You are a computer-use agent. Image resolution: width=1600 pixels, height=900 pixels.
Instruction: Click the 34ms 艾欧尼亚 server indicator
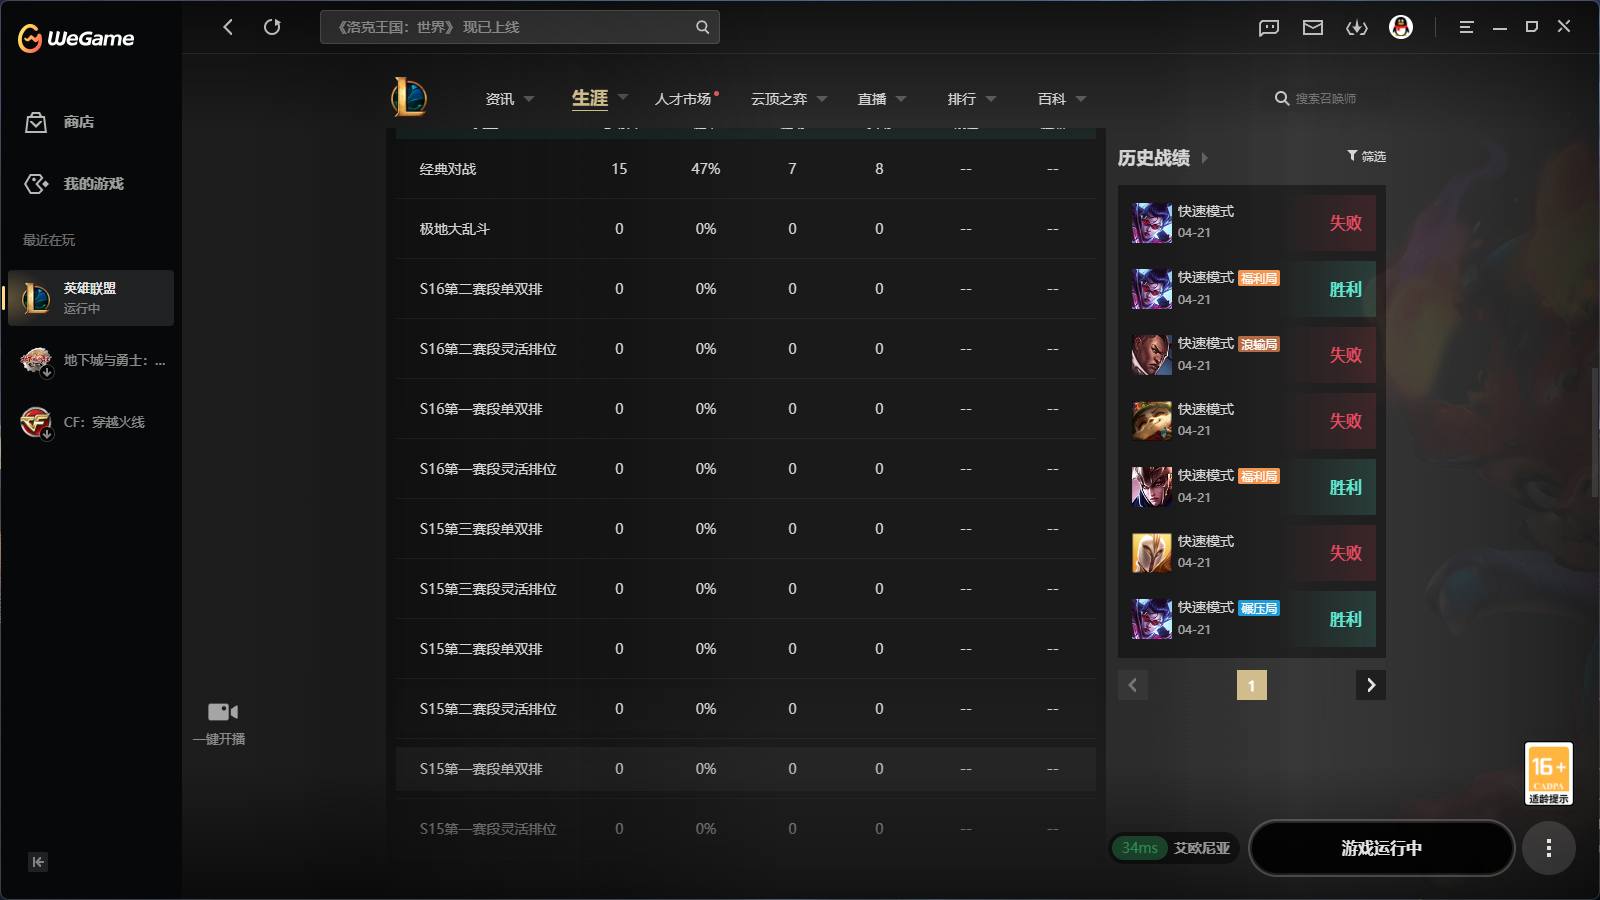tap(1174, 848)
